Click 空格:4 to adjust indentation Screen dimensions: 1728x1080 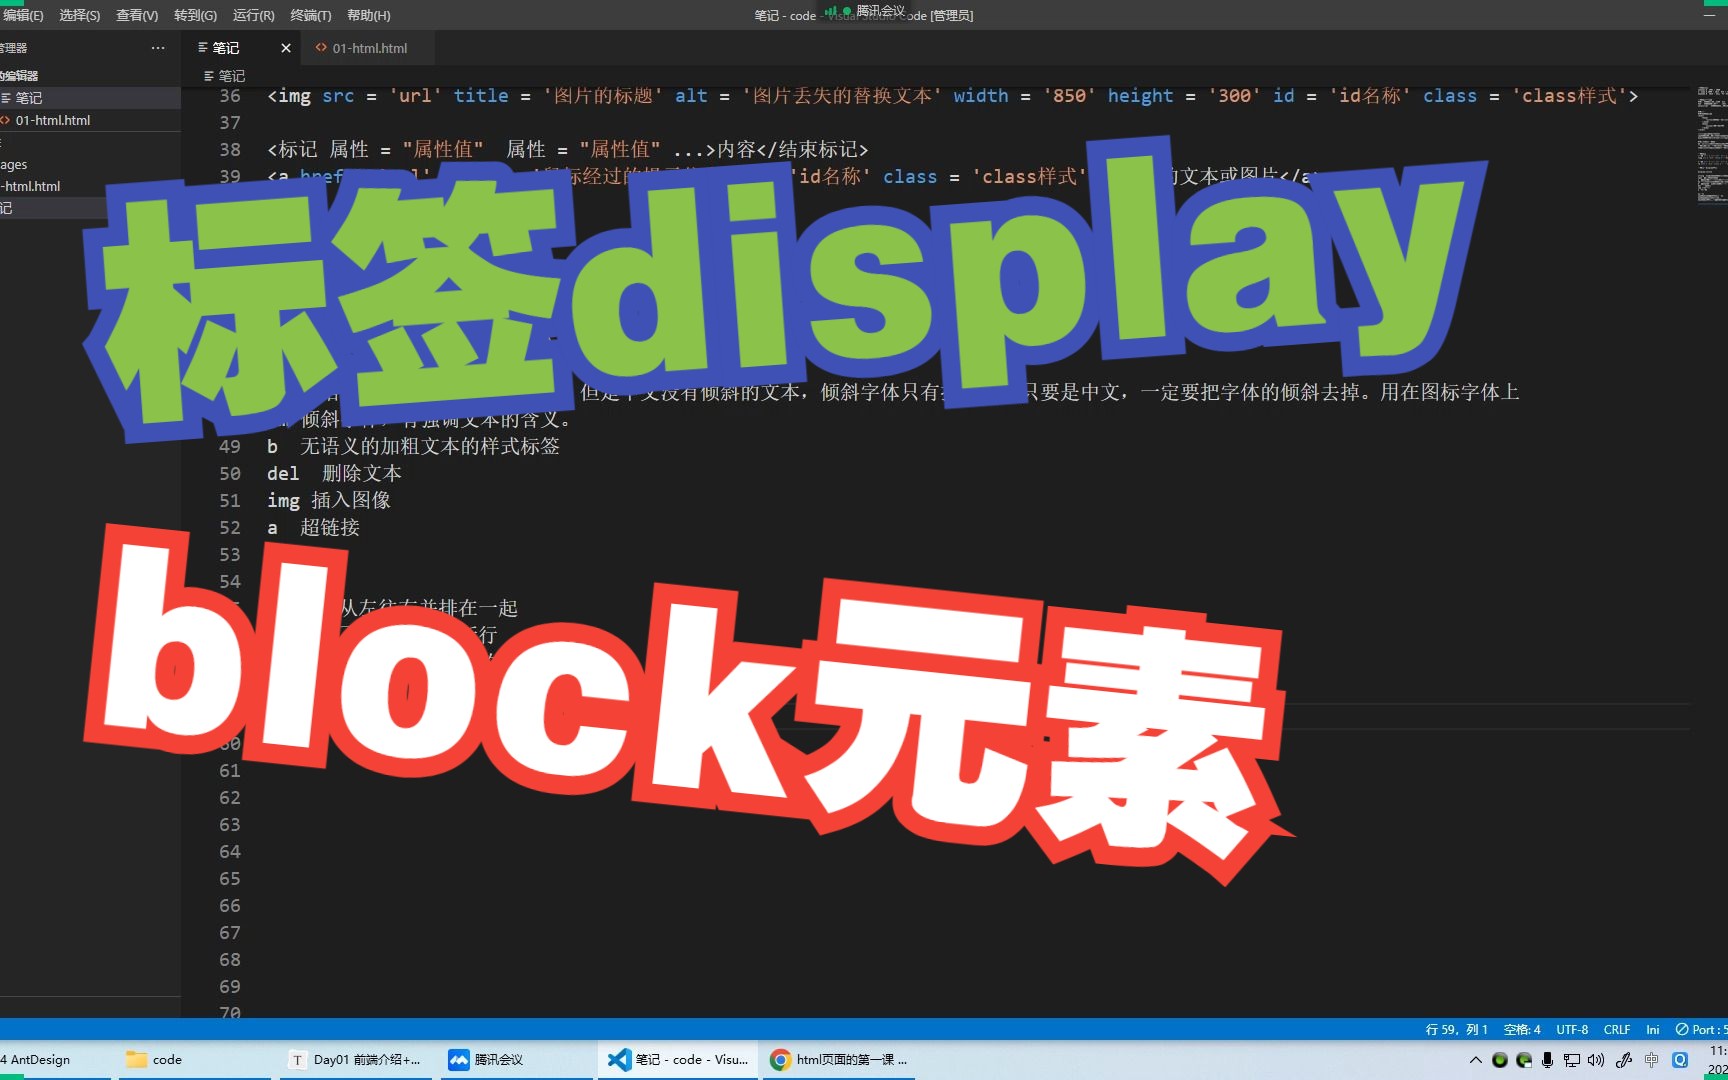1522,1029
